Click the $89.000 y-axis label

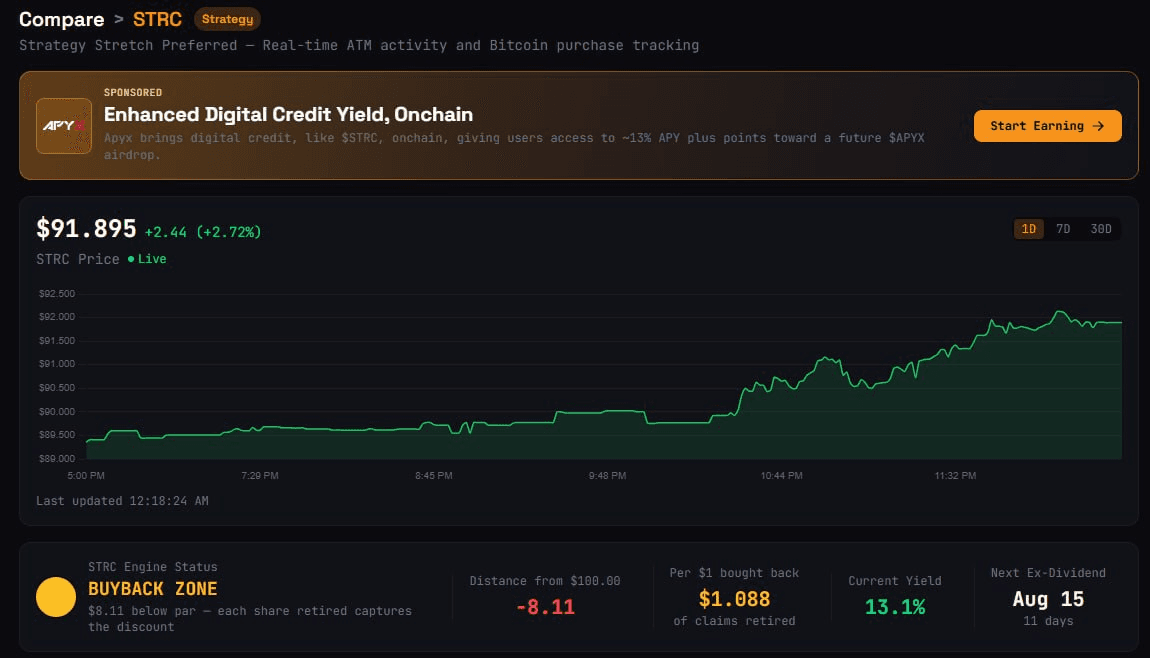[x=57, y=458]
